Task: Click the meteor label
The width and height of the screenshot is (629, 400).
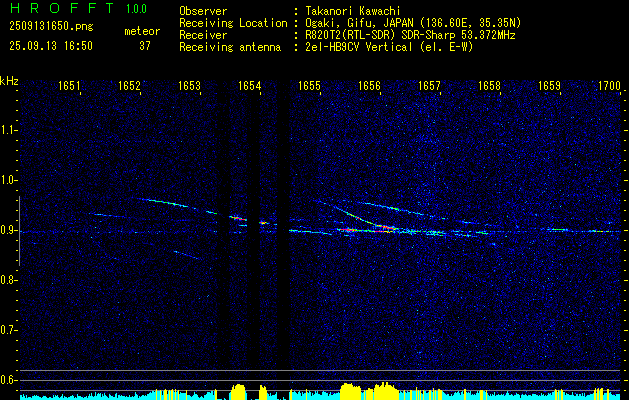Action: (142, 31)
